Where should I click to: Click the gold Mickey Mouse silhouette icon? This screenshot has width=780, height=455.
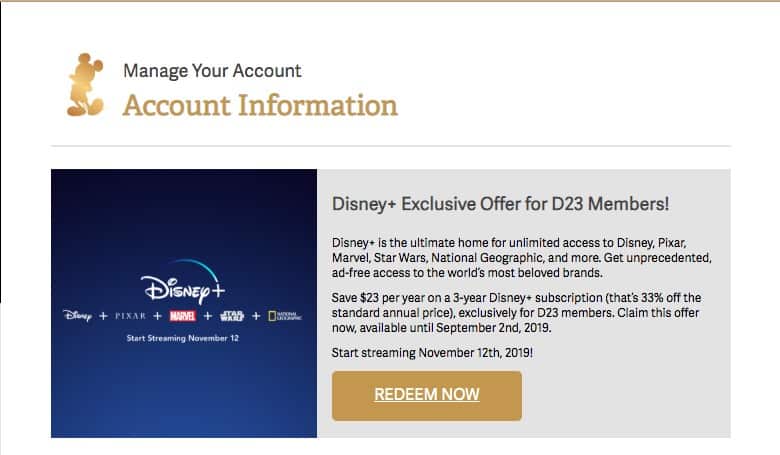pos(86,85)
